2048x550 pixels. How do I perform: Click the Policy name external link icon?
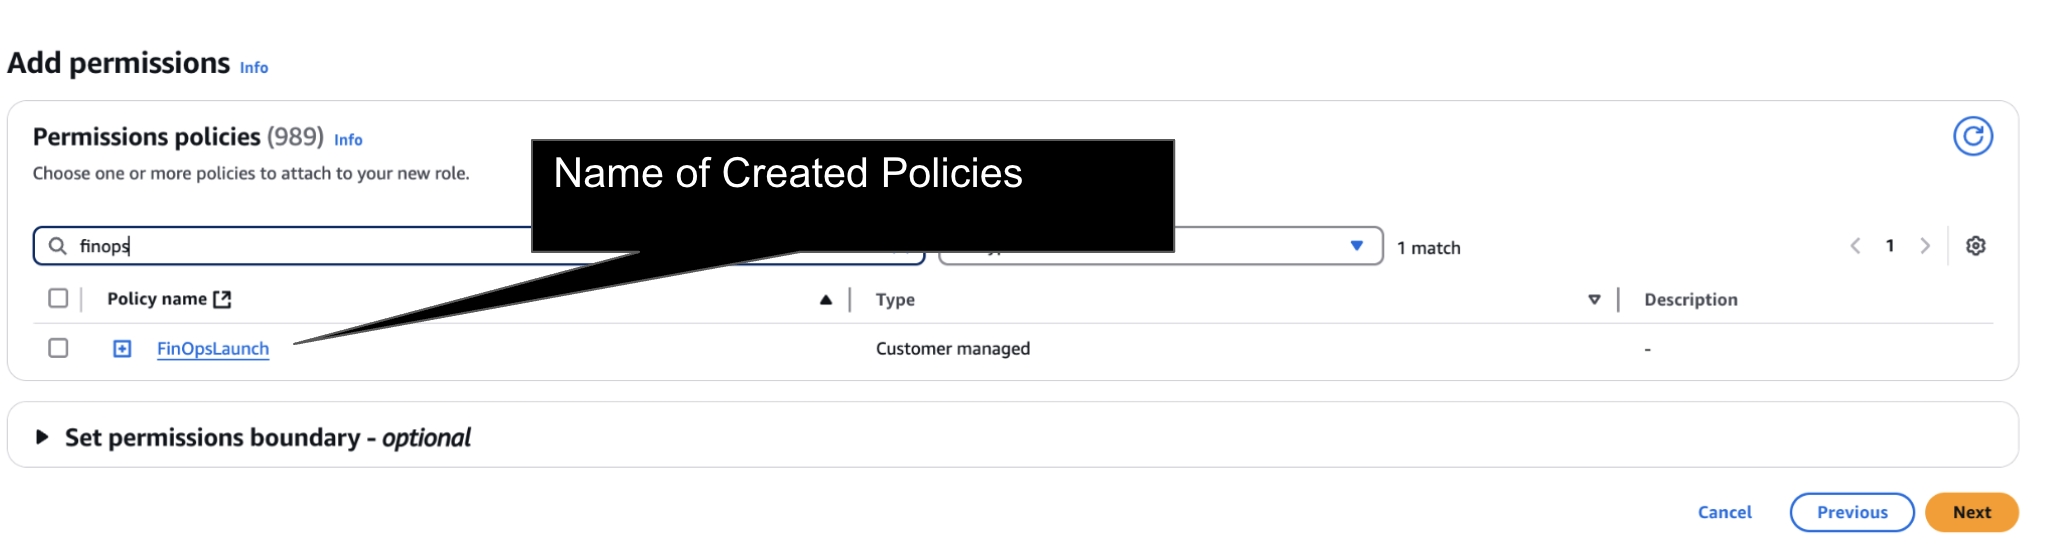(222, 299)
